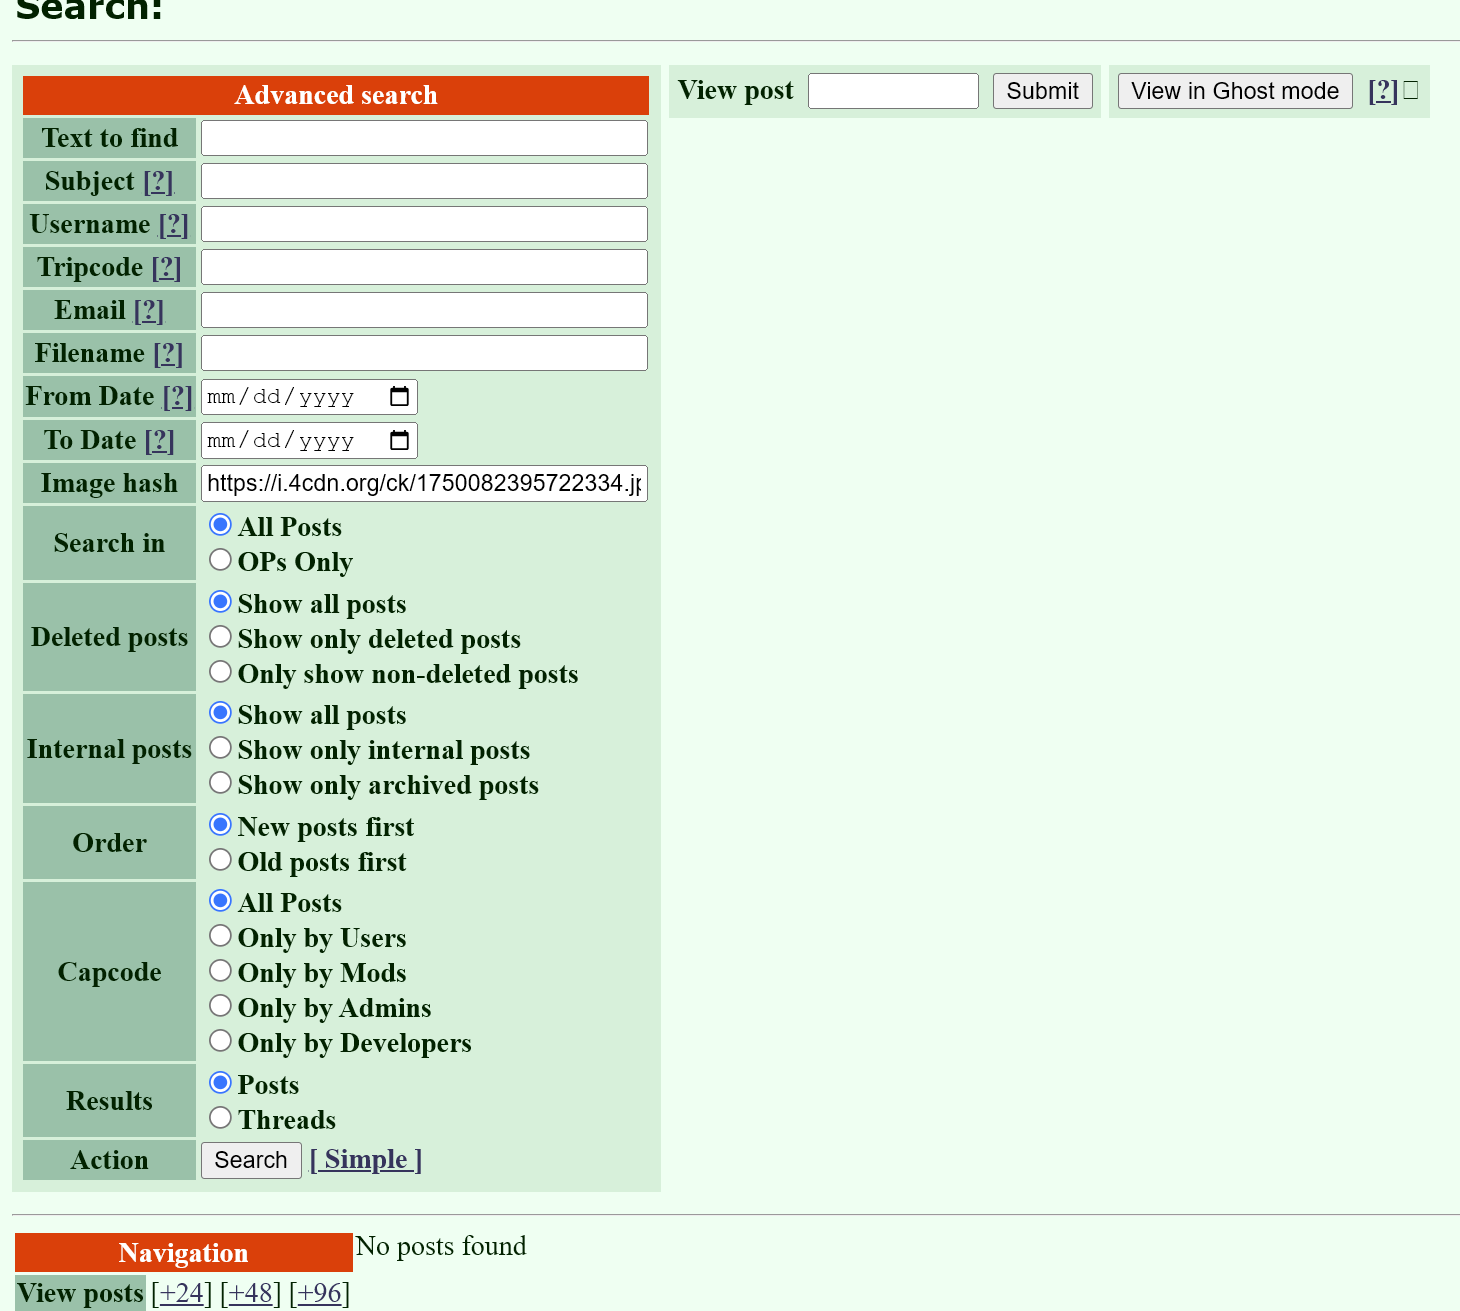1460x1311 pixels.
Task: Choose Show only archived posts
Action: (x=220, y=783)
